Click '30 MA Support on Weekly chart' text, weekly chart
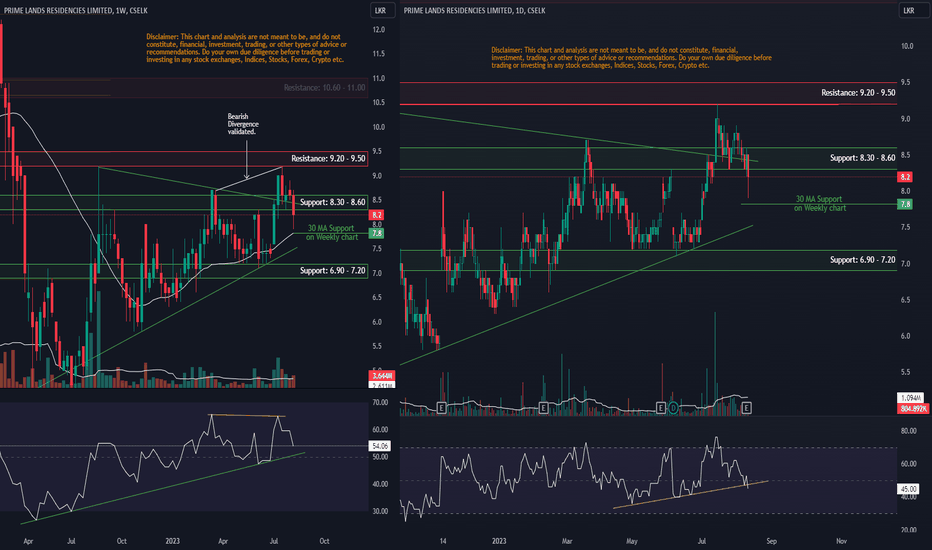 332,232
